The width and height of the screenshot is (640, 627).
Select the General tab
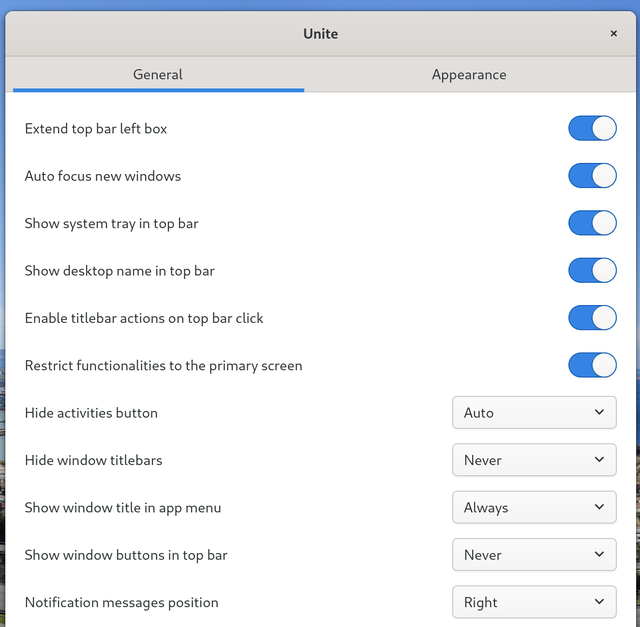158,75
